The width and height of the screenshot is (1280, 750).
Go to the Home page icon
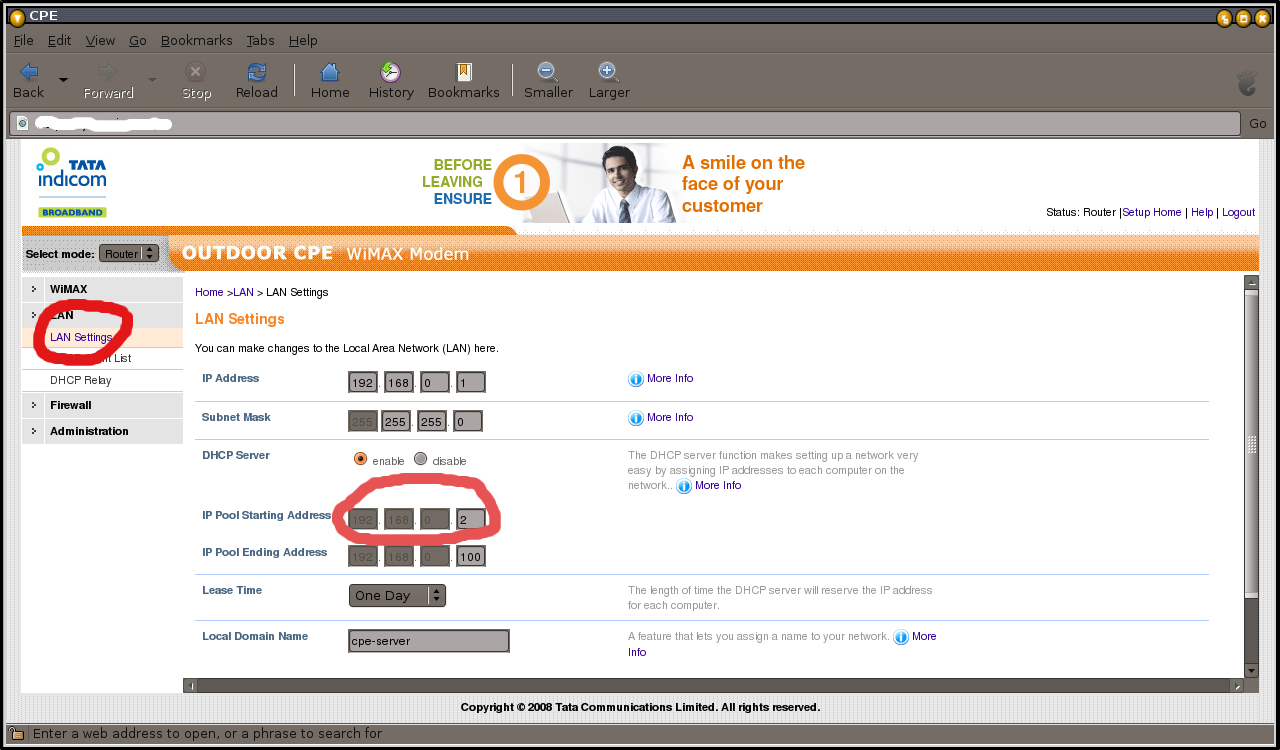(x=329, y=72)
